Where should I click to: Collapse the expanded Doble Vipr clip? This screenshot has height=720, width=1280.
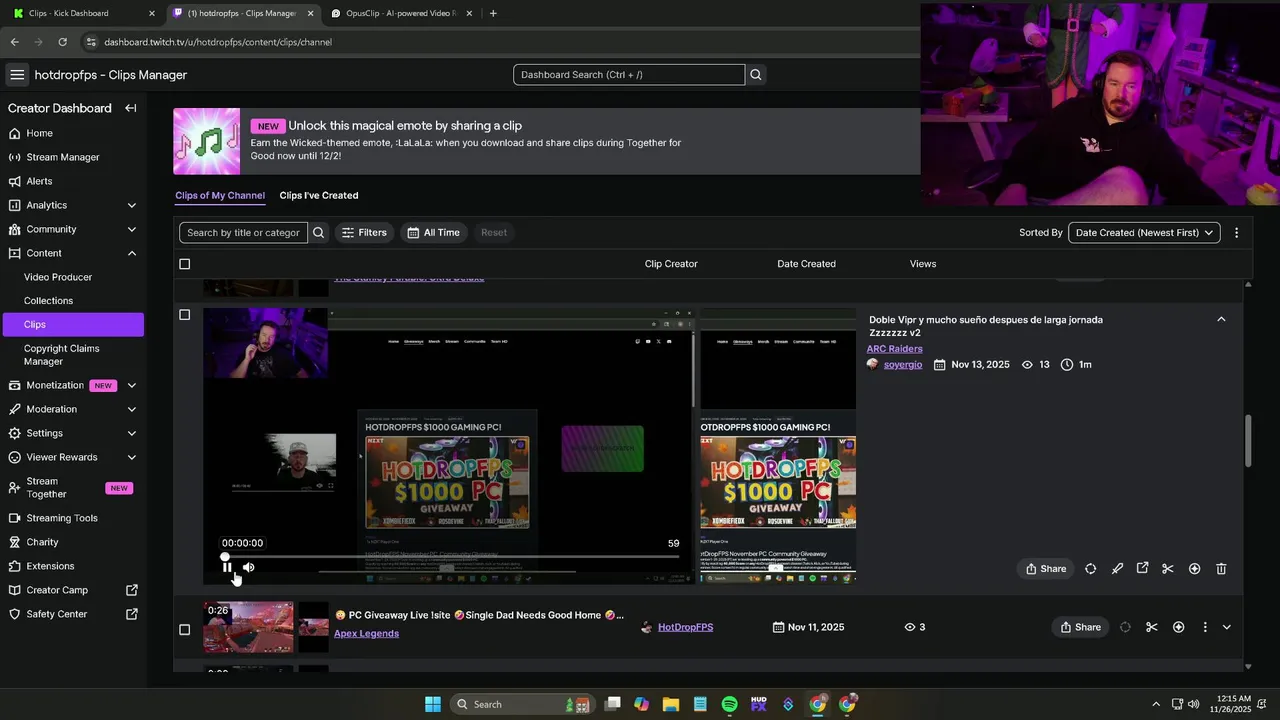point(1221,319)
